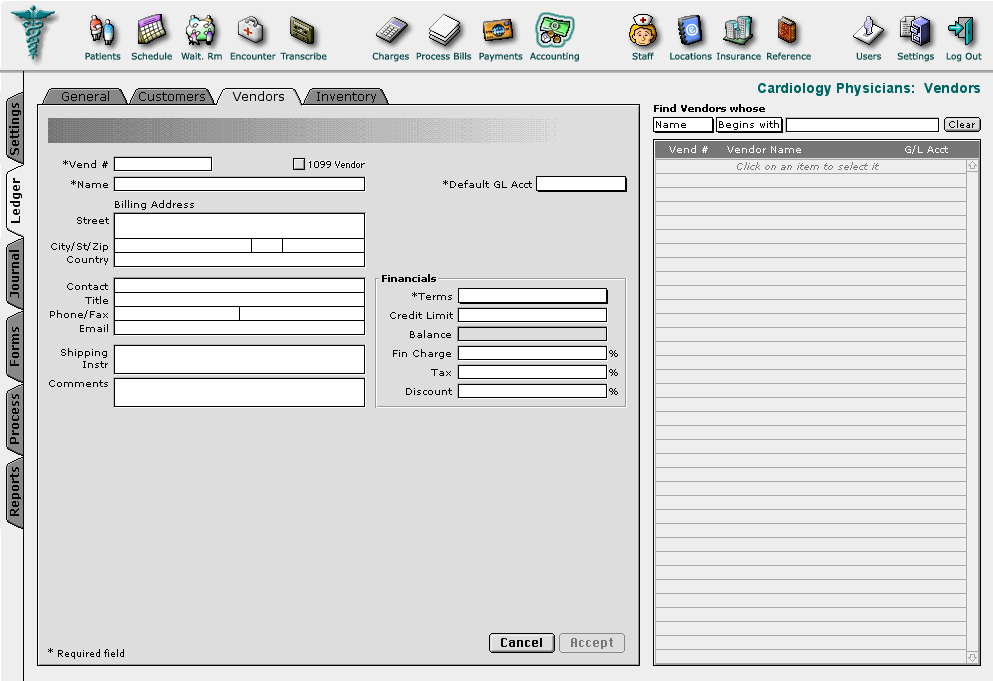Click the Email input field
993x681 pixels.
point(239,328)
